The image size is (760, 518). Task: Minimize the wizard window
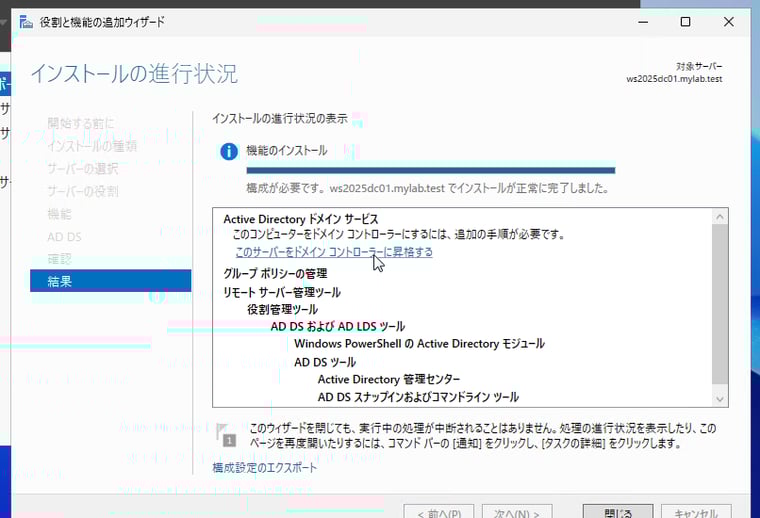click(643, 22)
